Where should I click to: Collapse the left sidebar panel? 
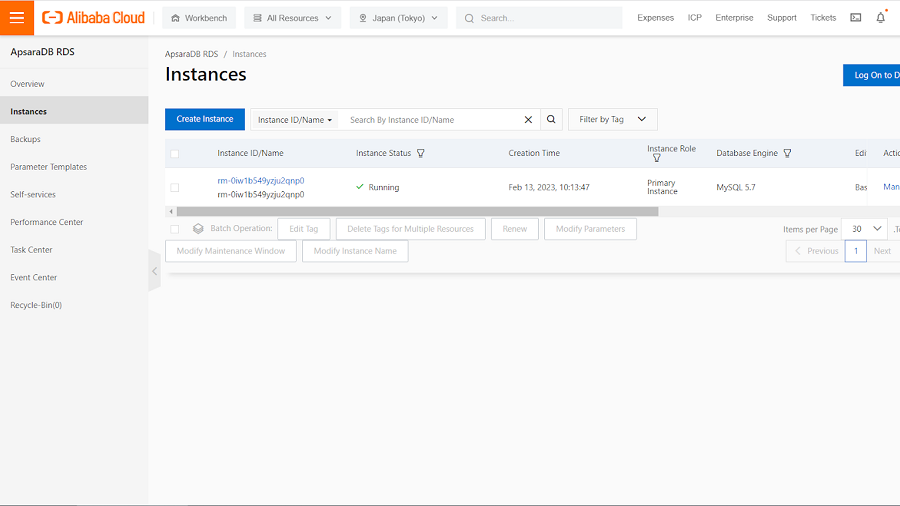(154, 271)
